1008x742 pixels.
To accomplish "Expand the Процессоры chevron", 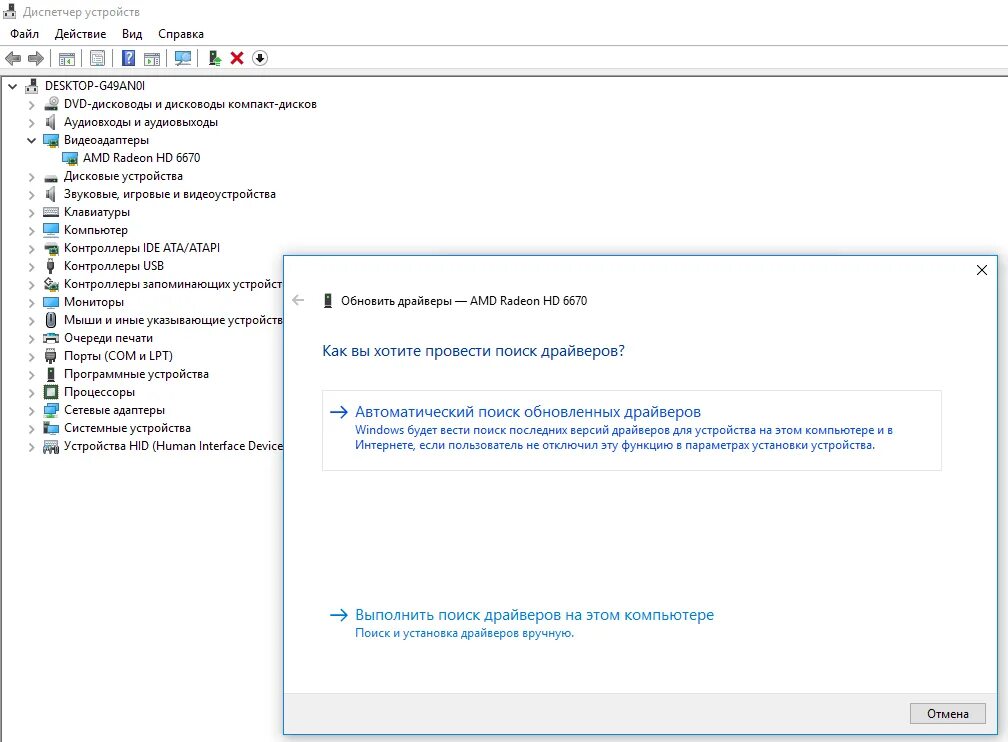I will point(32,392).
